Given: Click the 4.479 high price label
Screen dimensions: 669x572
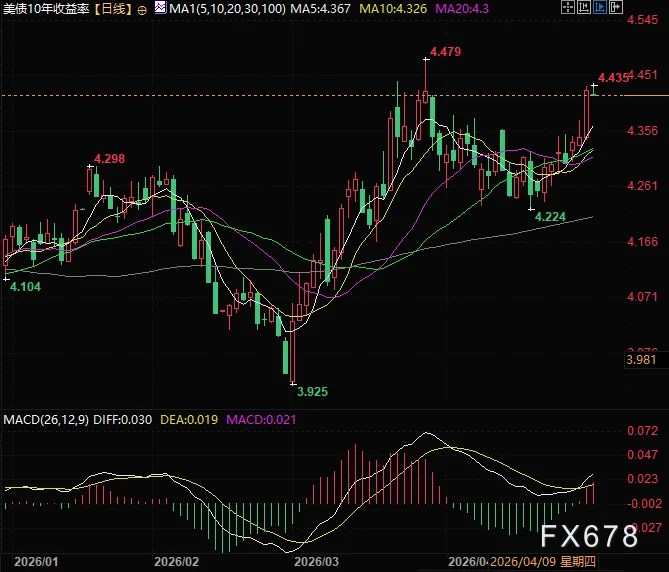Looking at the screenshot, I should click(x=445, y=52).
